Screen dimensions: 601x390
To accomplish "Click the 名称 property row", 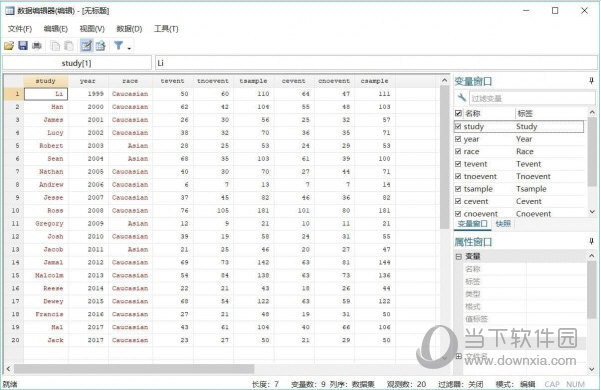I will pyautogui.click(x=525, y=269).
